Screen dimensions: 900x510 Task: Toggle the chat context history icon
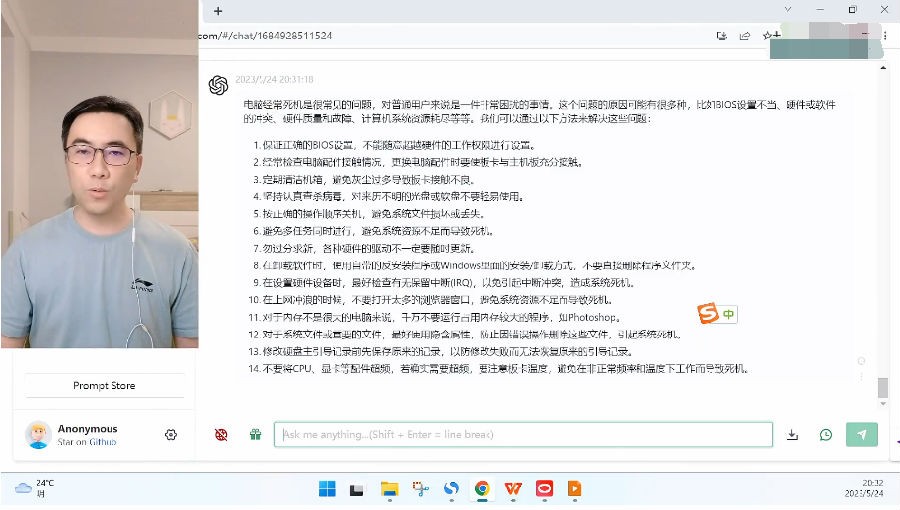(825, 435)
